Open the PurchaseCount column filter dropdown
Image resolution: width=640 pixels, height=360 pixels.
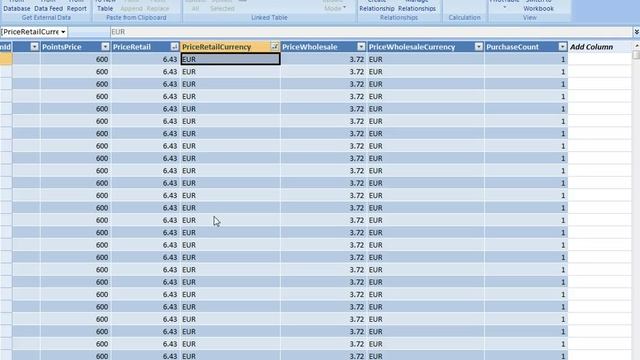coord(563,47)
